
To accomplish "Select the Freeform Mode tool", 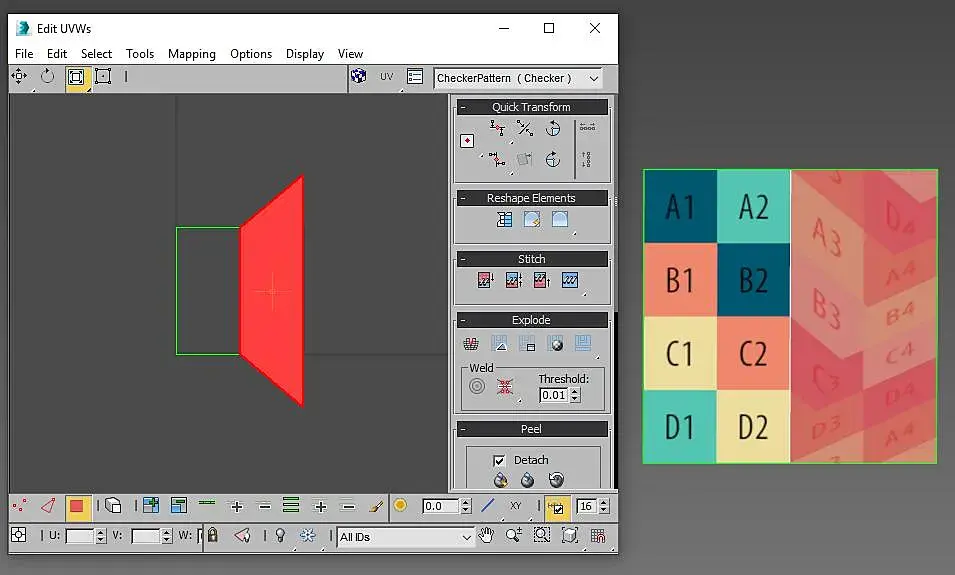I will click(x=103, y=76).
